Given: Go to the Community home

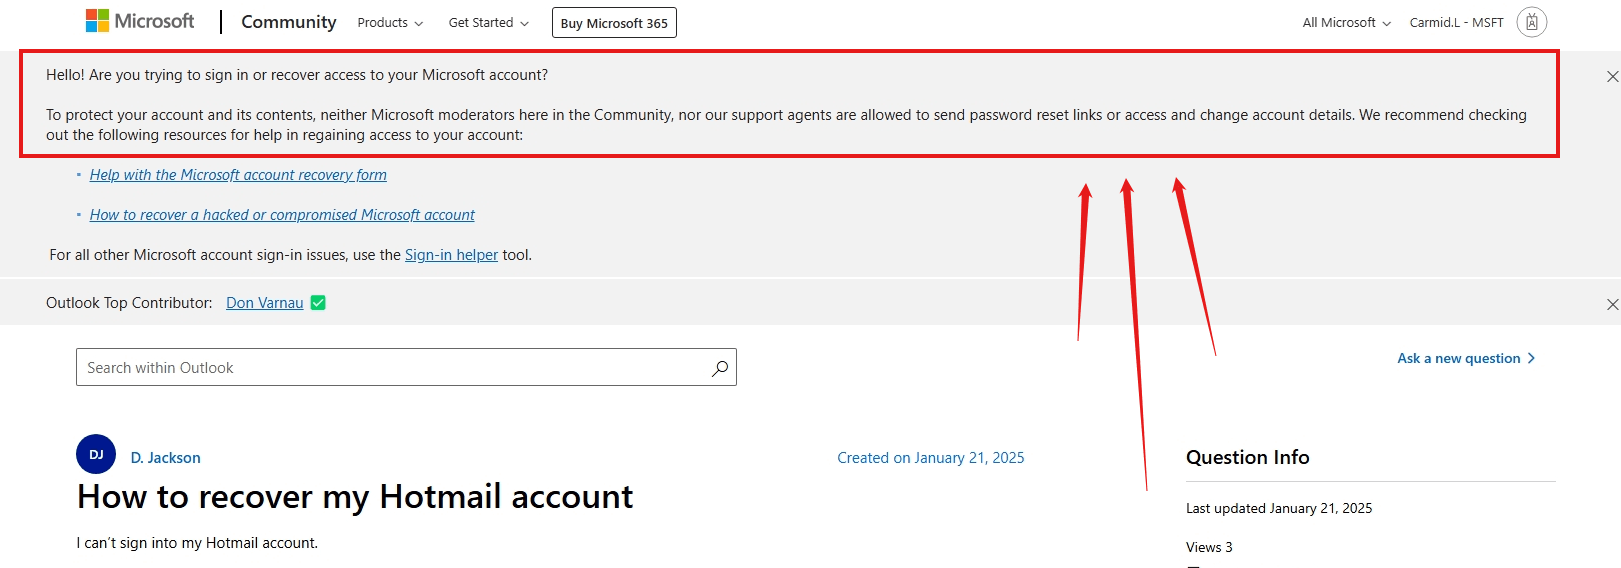Looking at the screenshot, I should tap(288, 22).
